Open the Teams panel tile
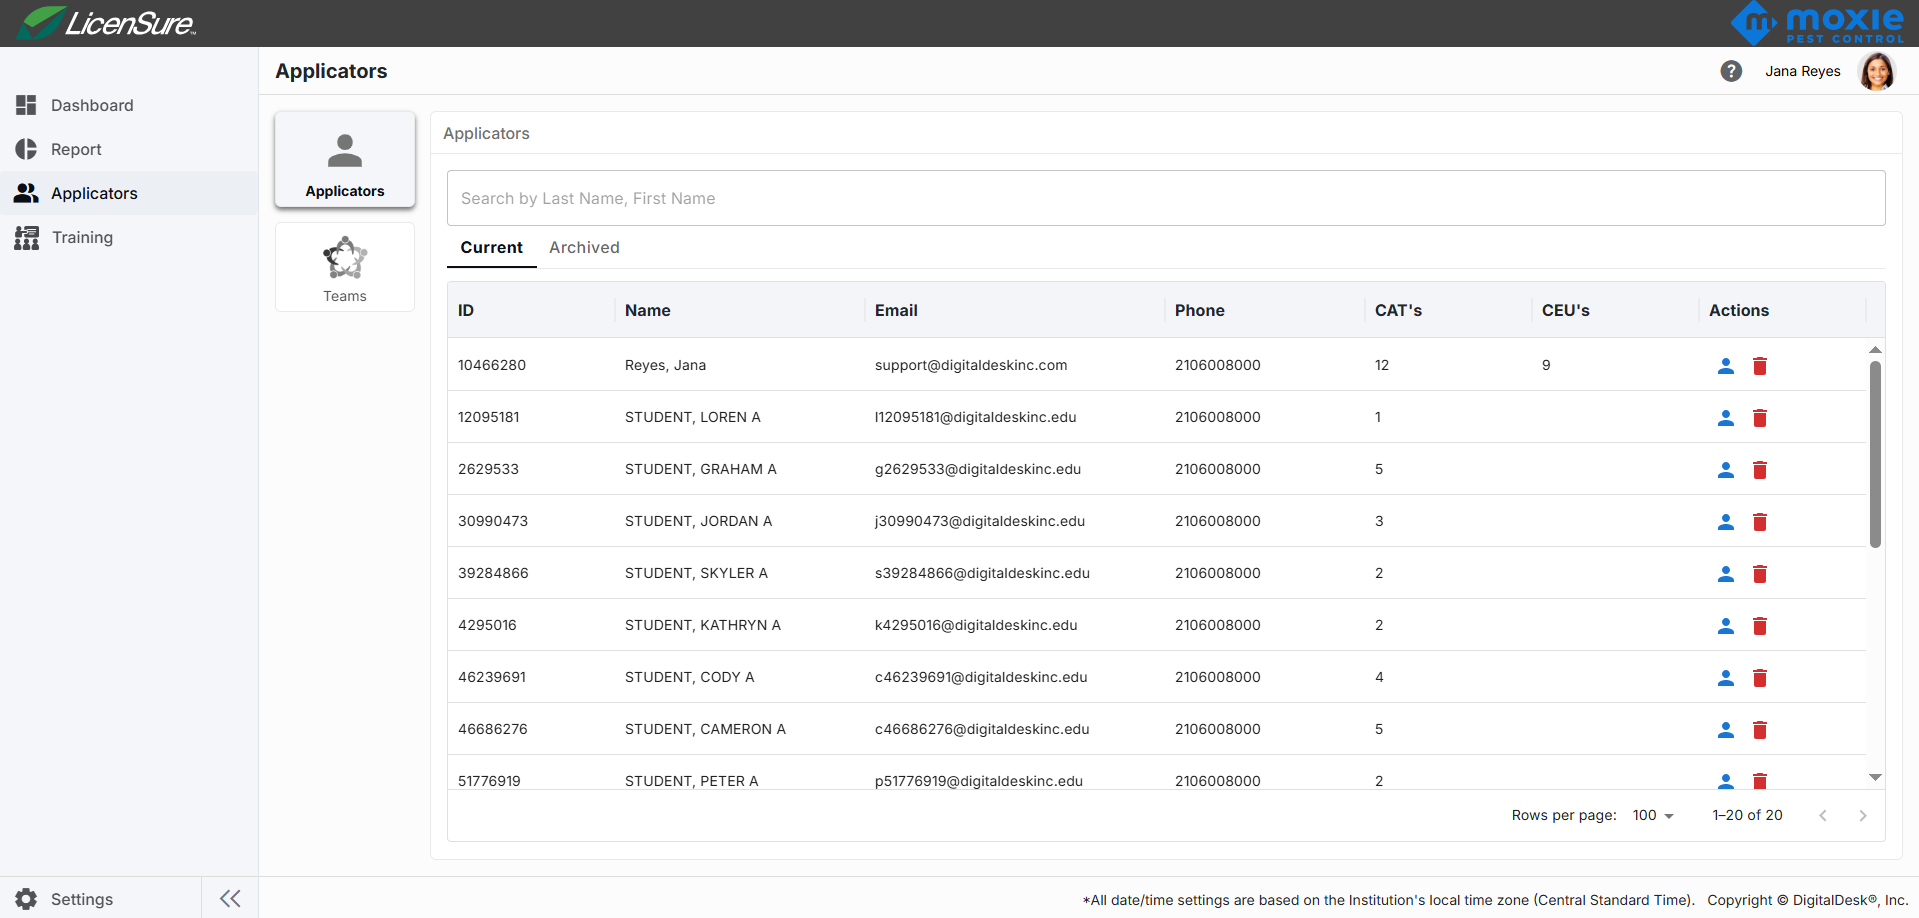 (345, 268)
